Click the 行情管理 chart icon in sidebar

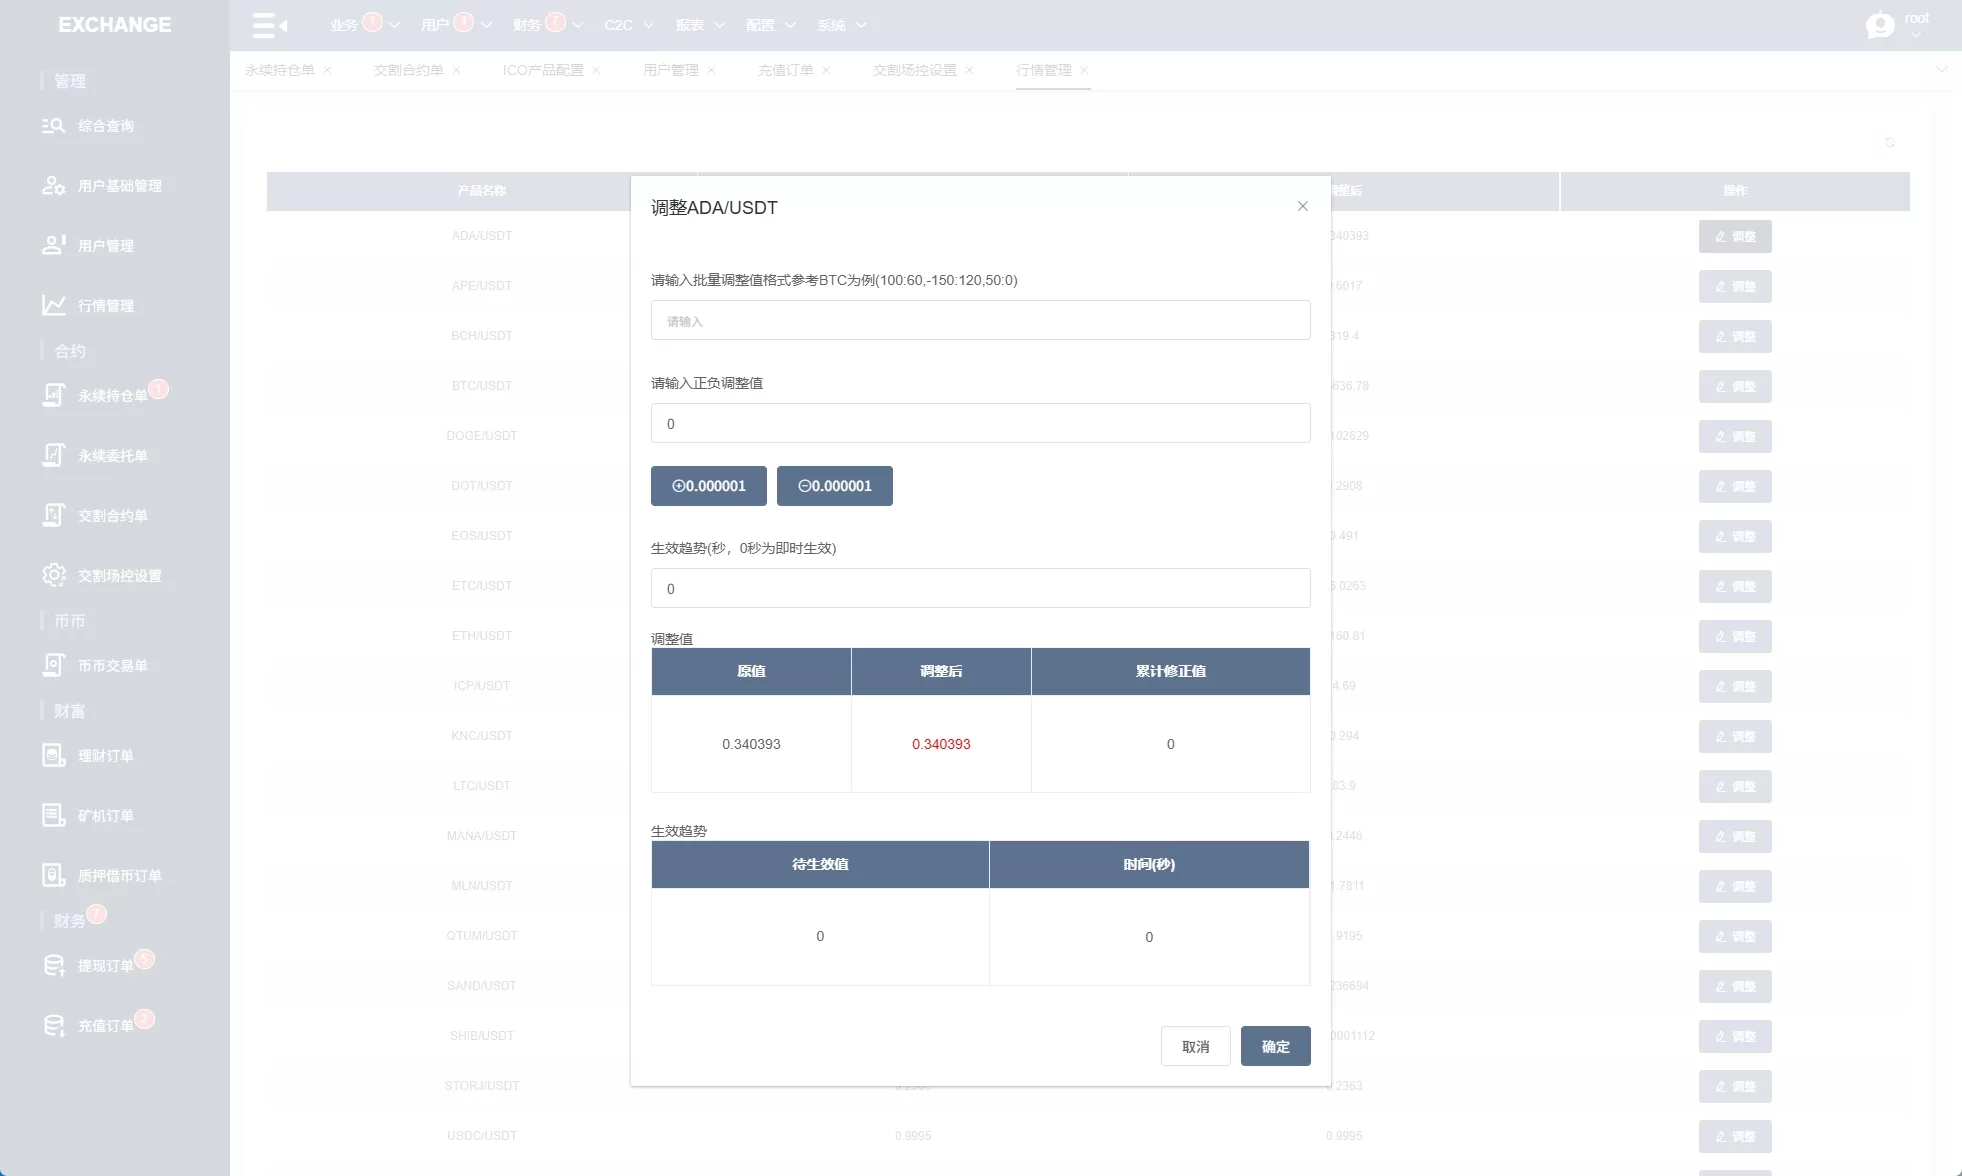(x=53, y=305)
